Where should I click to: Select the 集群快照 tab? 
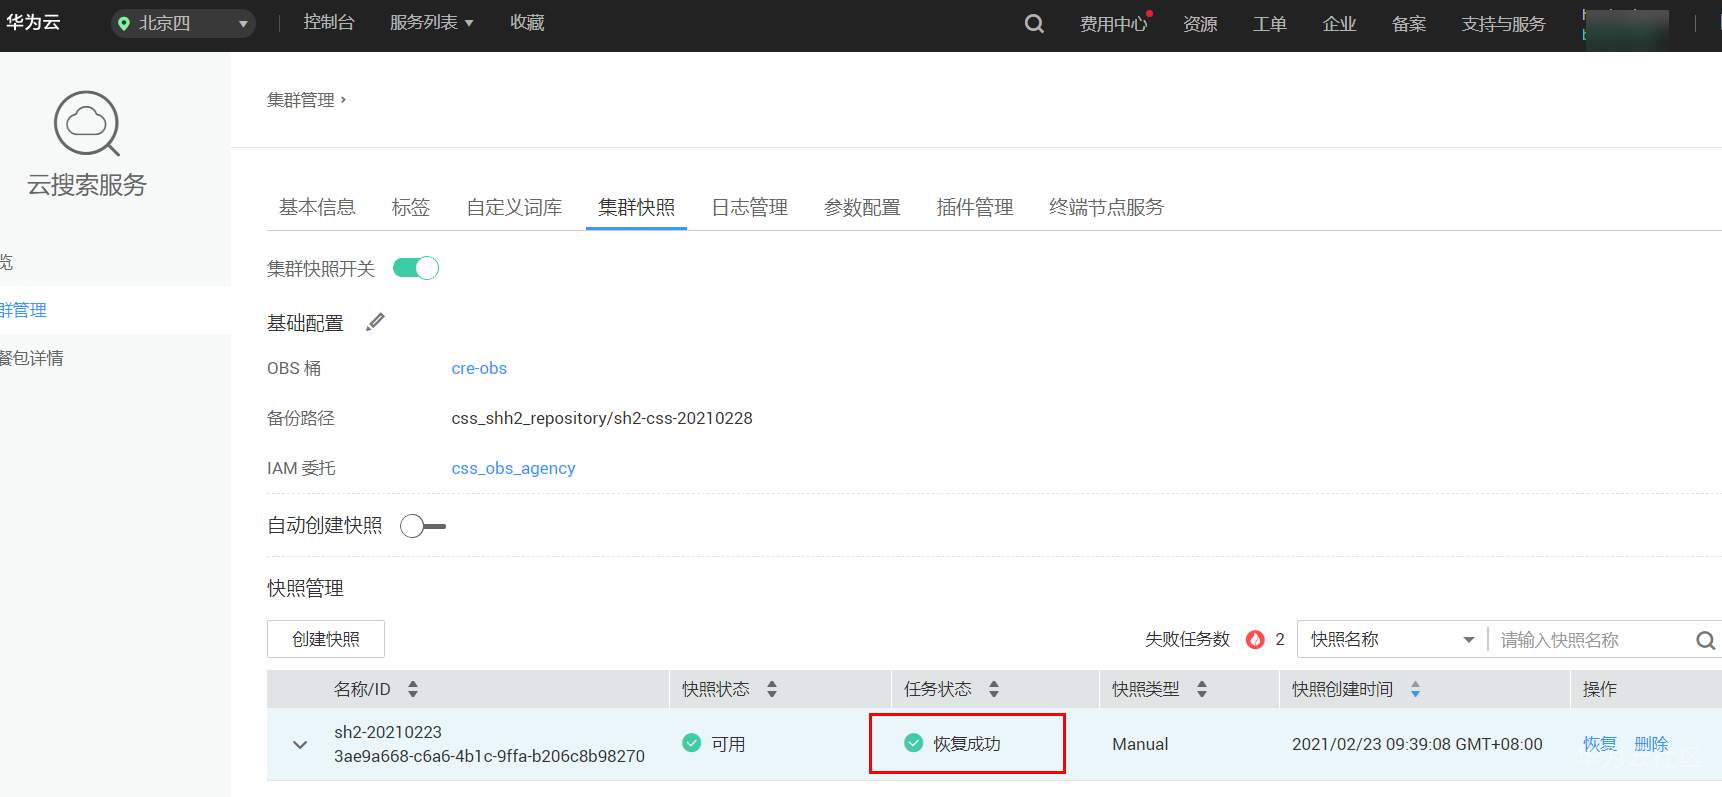tap(636, 207)
